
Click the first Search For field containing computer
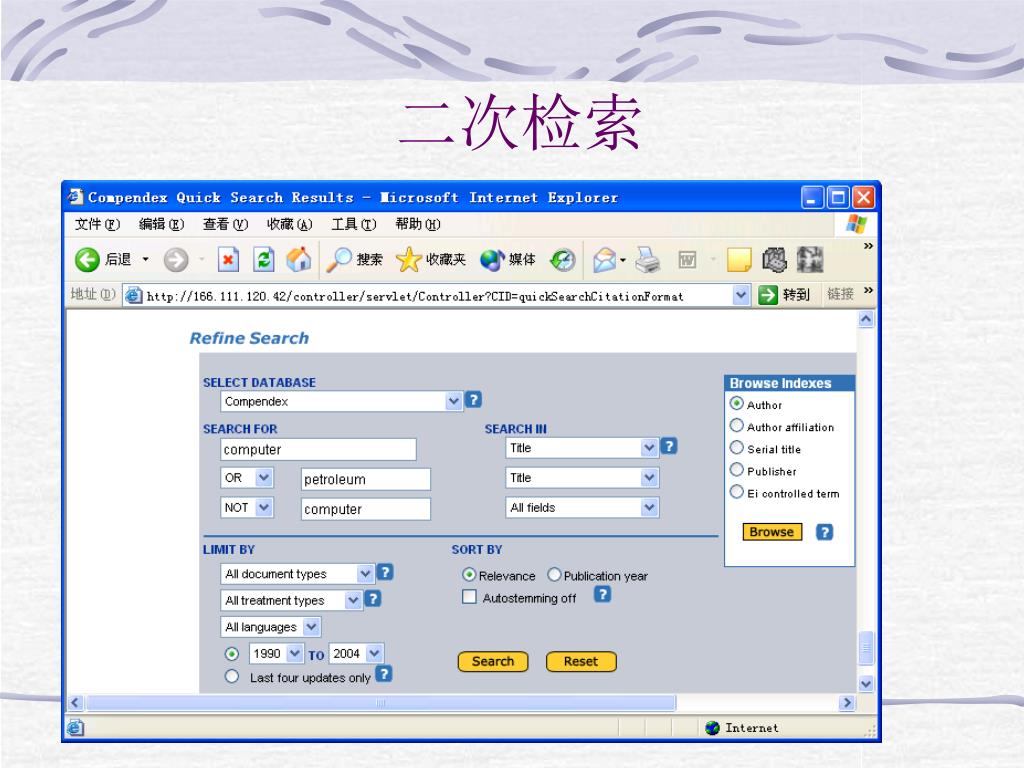point(319,449)
